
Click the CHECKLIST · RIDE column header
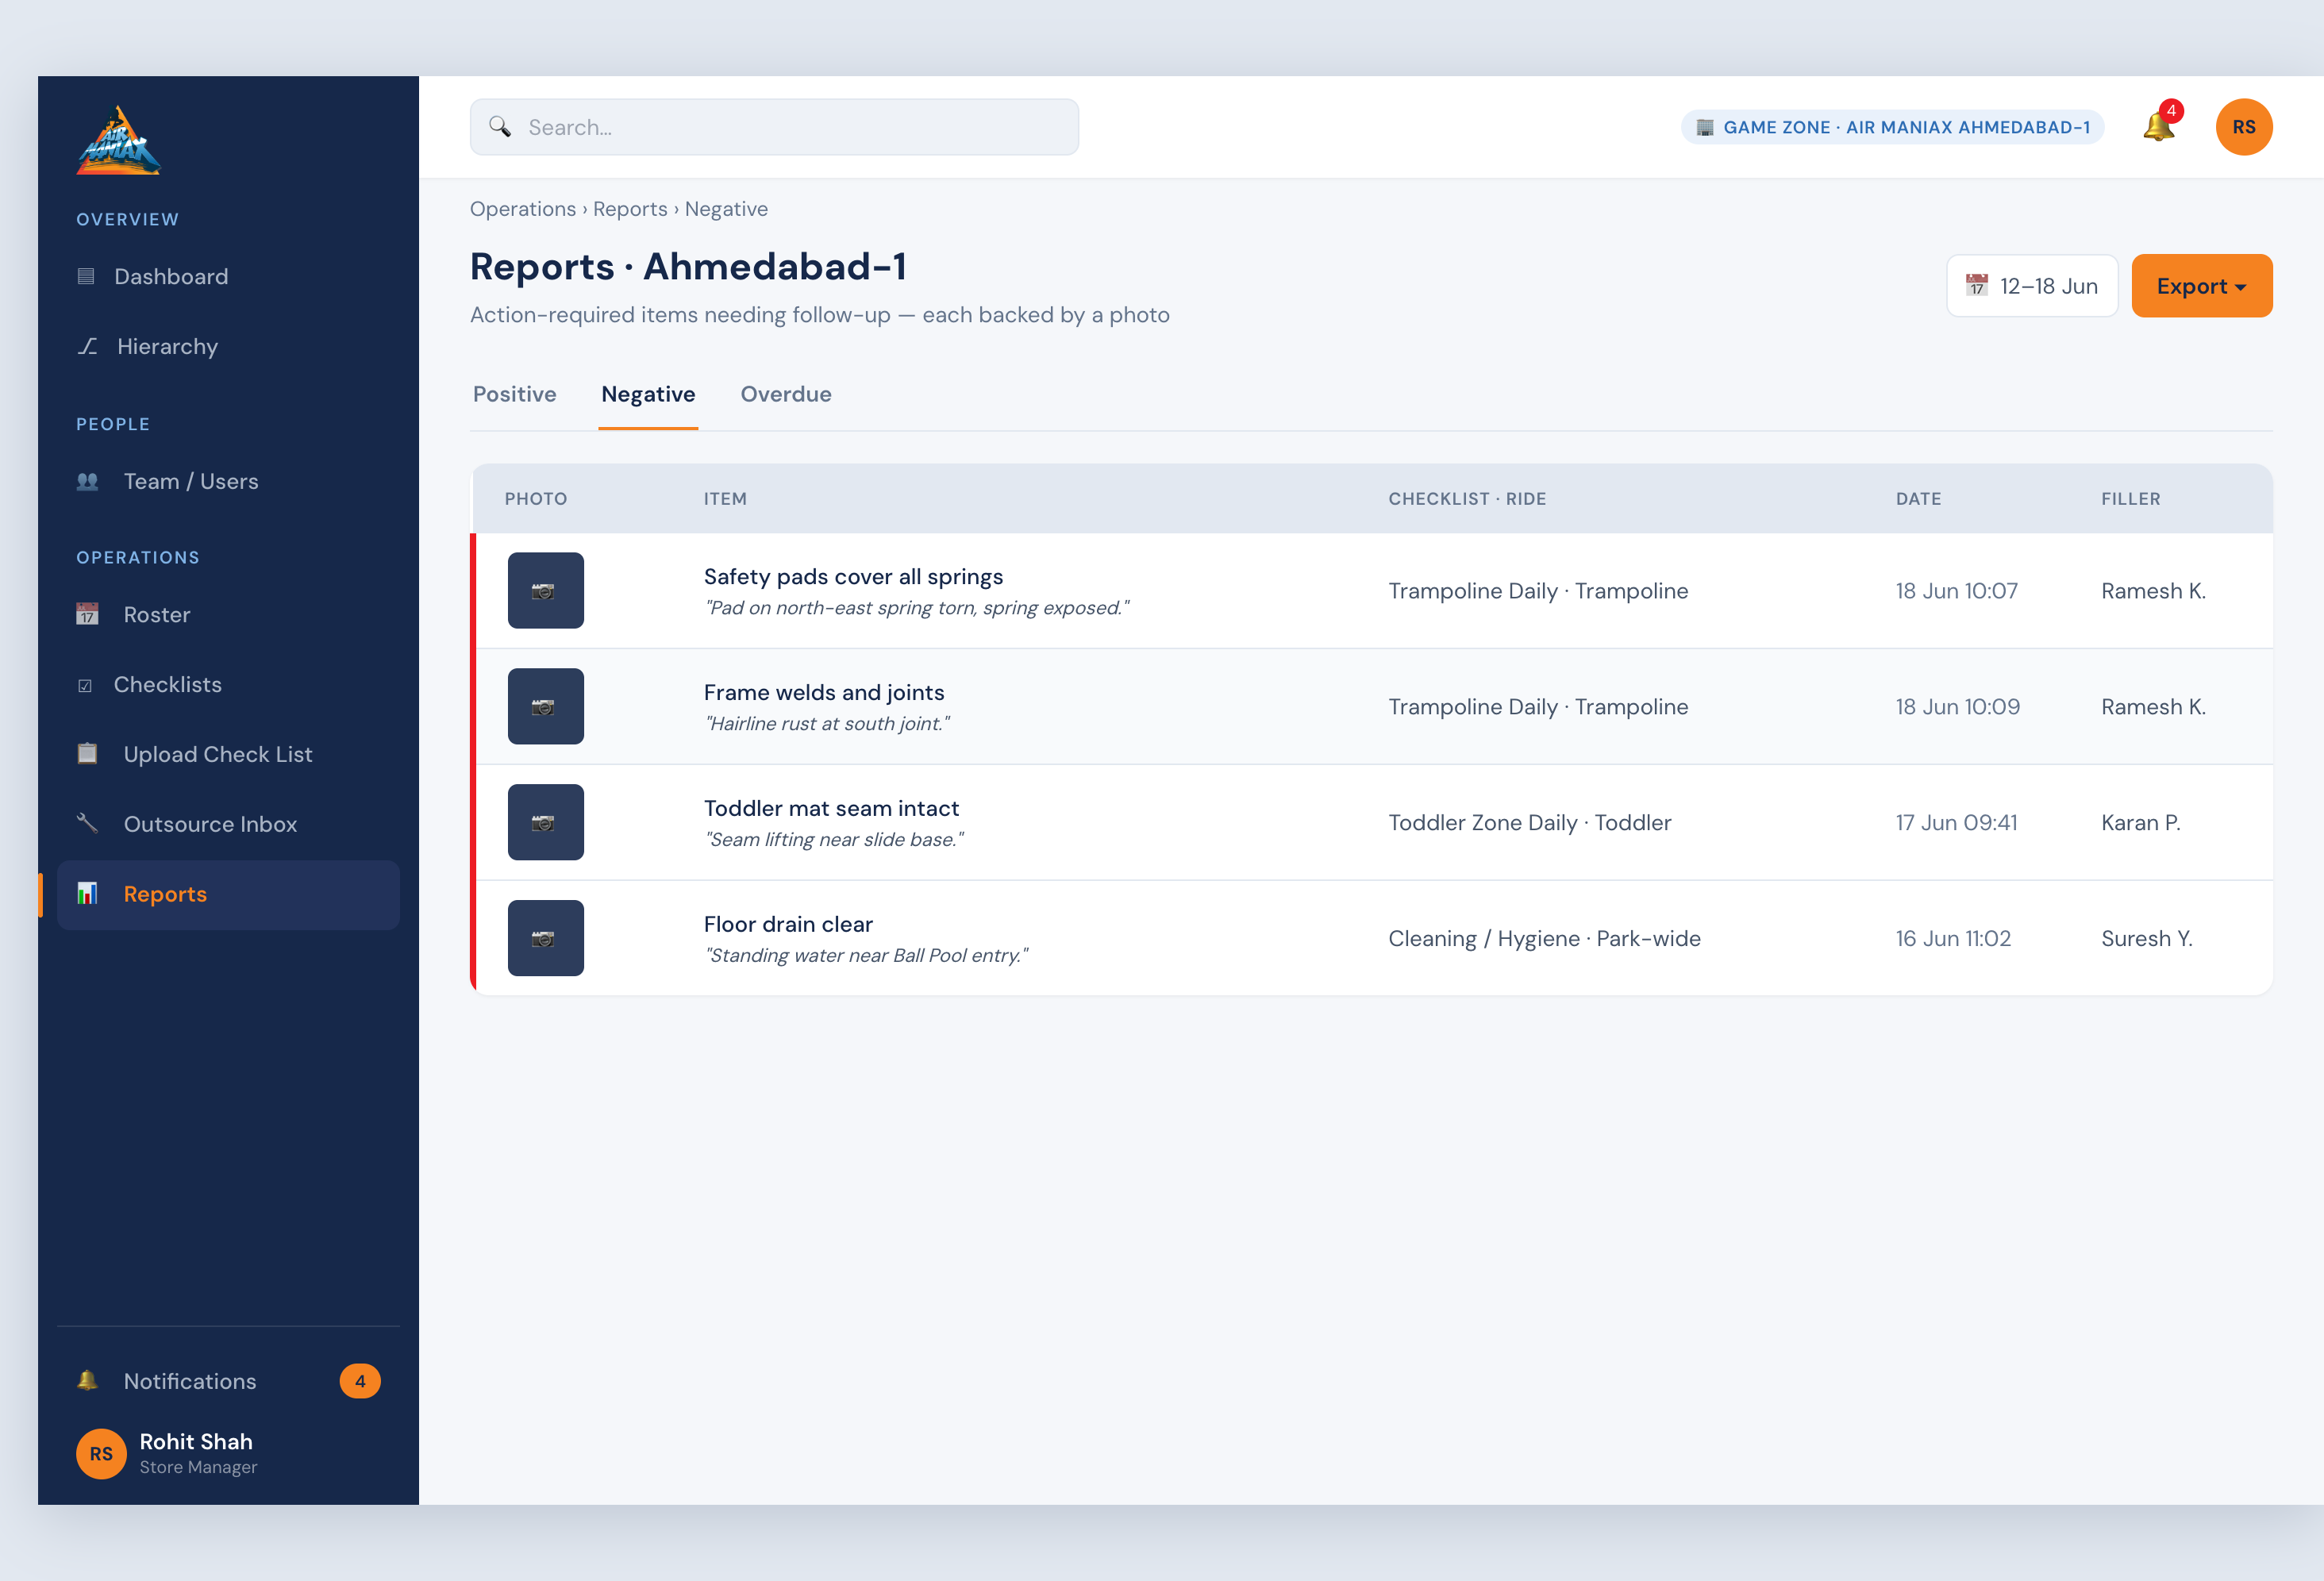click(1467, 499)
